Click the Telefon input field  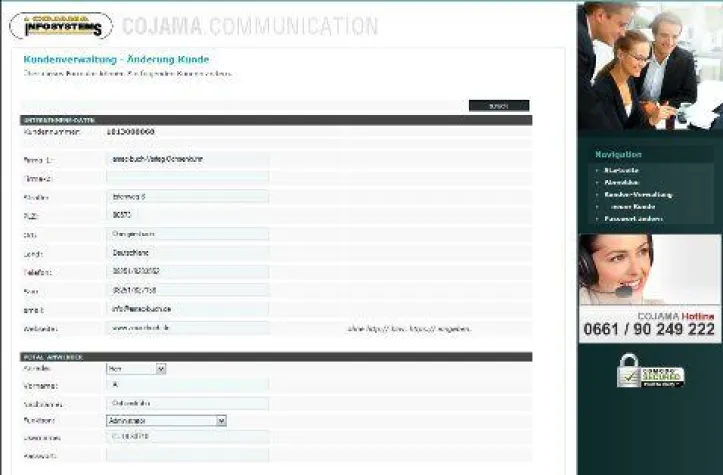(x=188, y=272)
